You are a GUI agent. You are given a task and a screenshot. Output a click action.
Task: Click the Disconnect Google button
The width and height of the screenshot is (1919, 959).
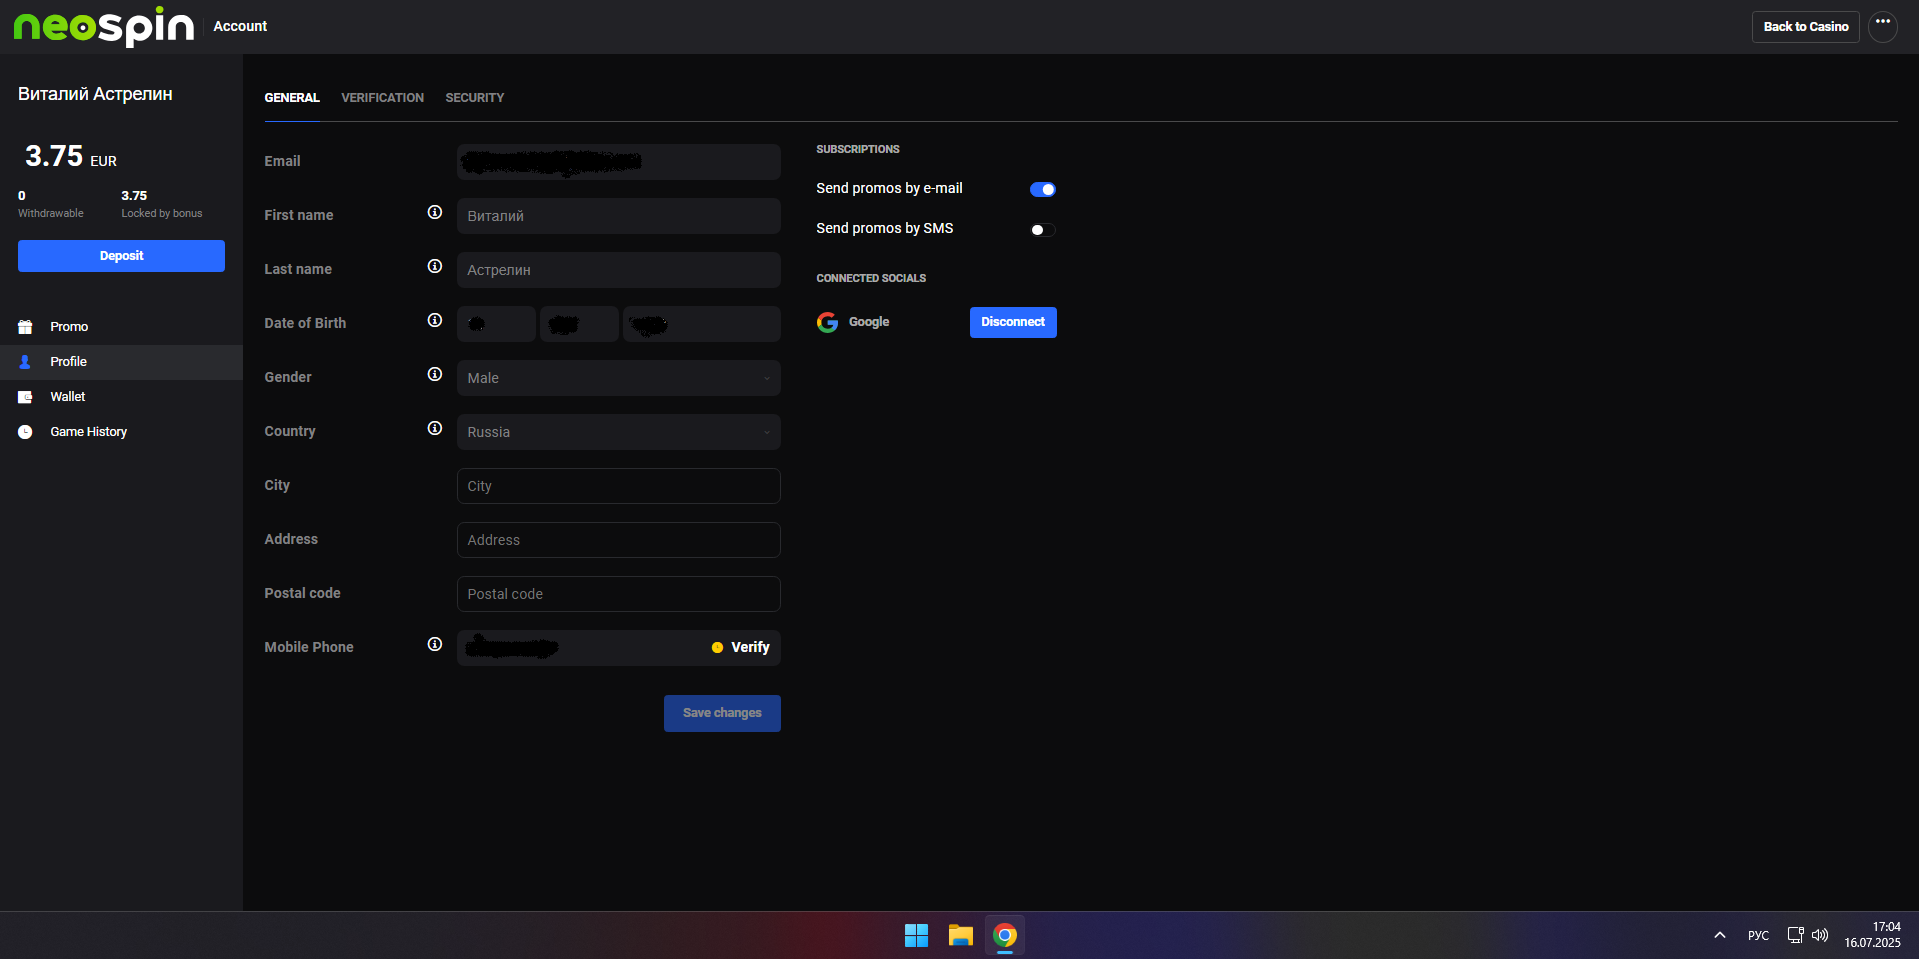pyautogui.click(x=1013, y=322)
